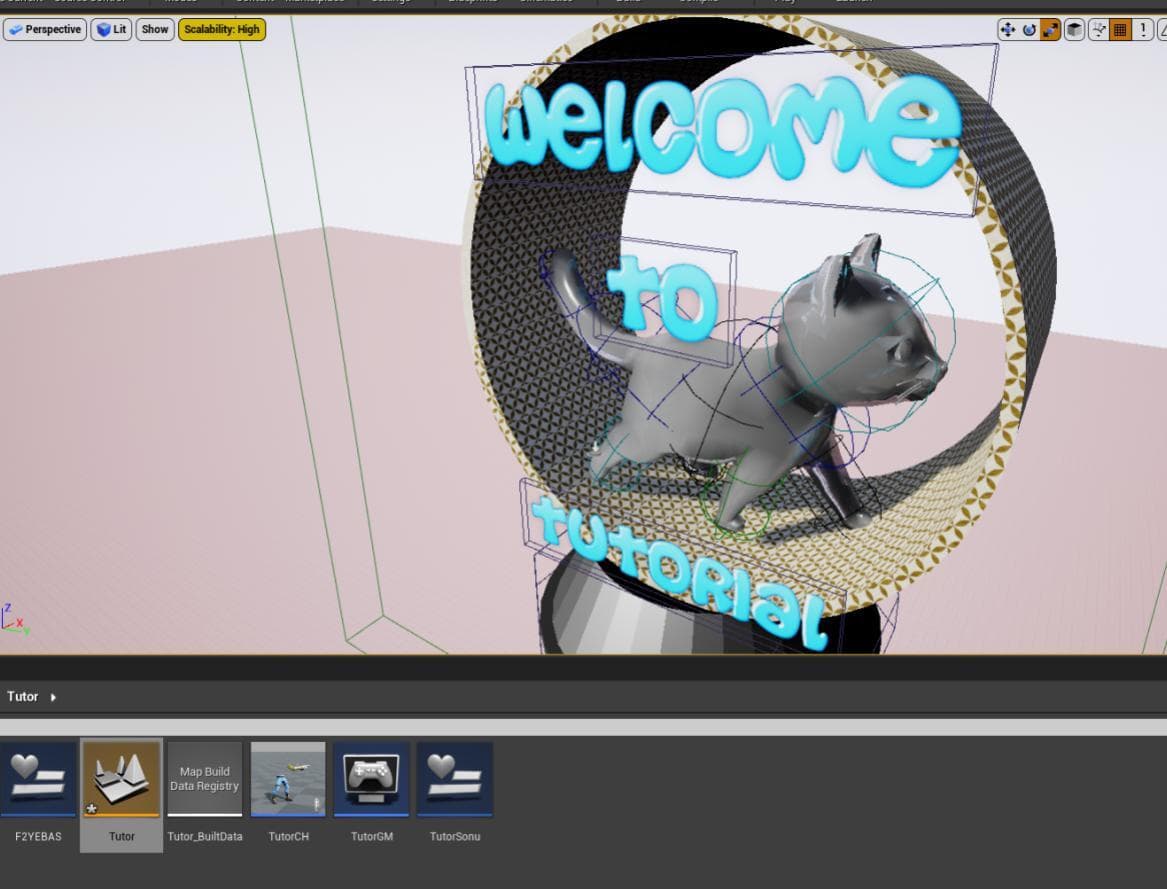Select the translate (move) transform tool
This screenshot has height=889, width=1167.
click(1007, 30)
